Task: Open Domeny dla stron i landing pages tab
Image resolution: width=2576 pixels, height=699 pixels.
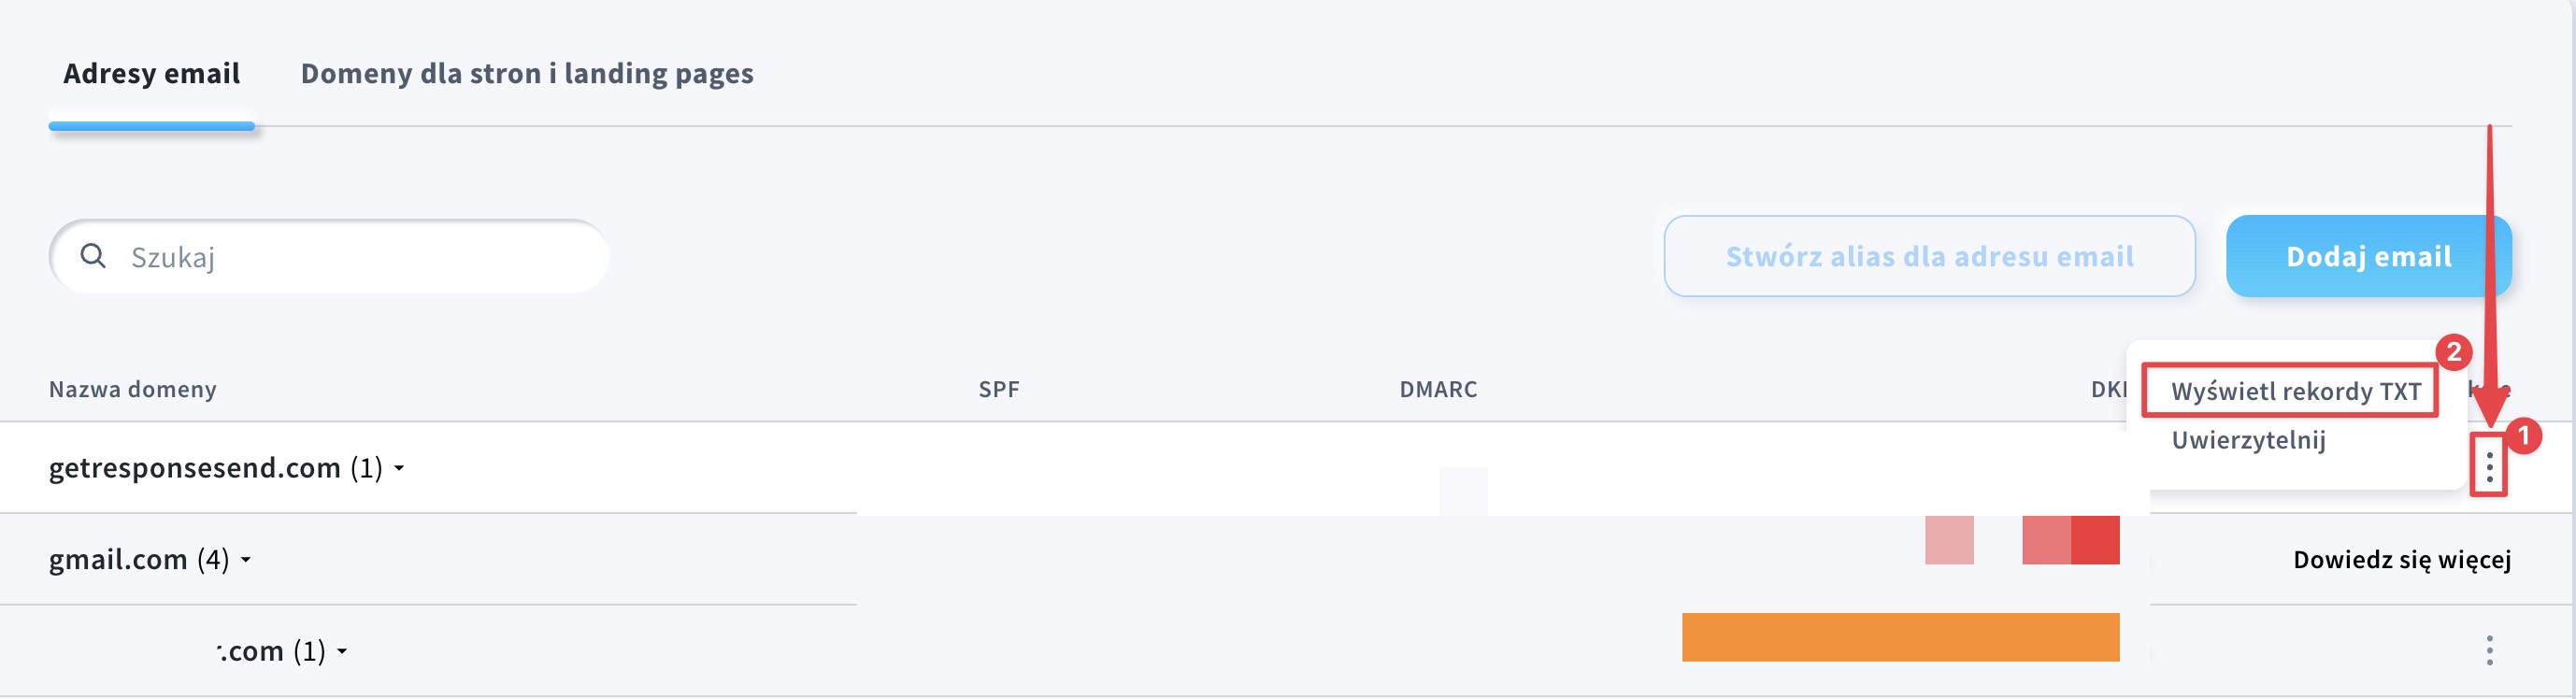Action: tap(527, 74)
